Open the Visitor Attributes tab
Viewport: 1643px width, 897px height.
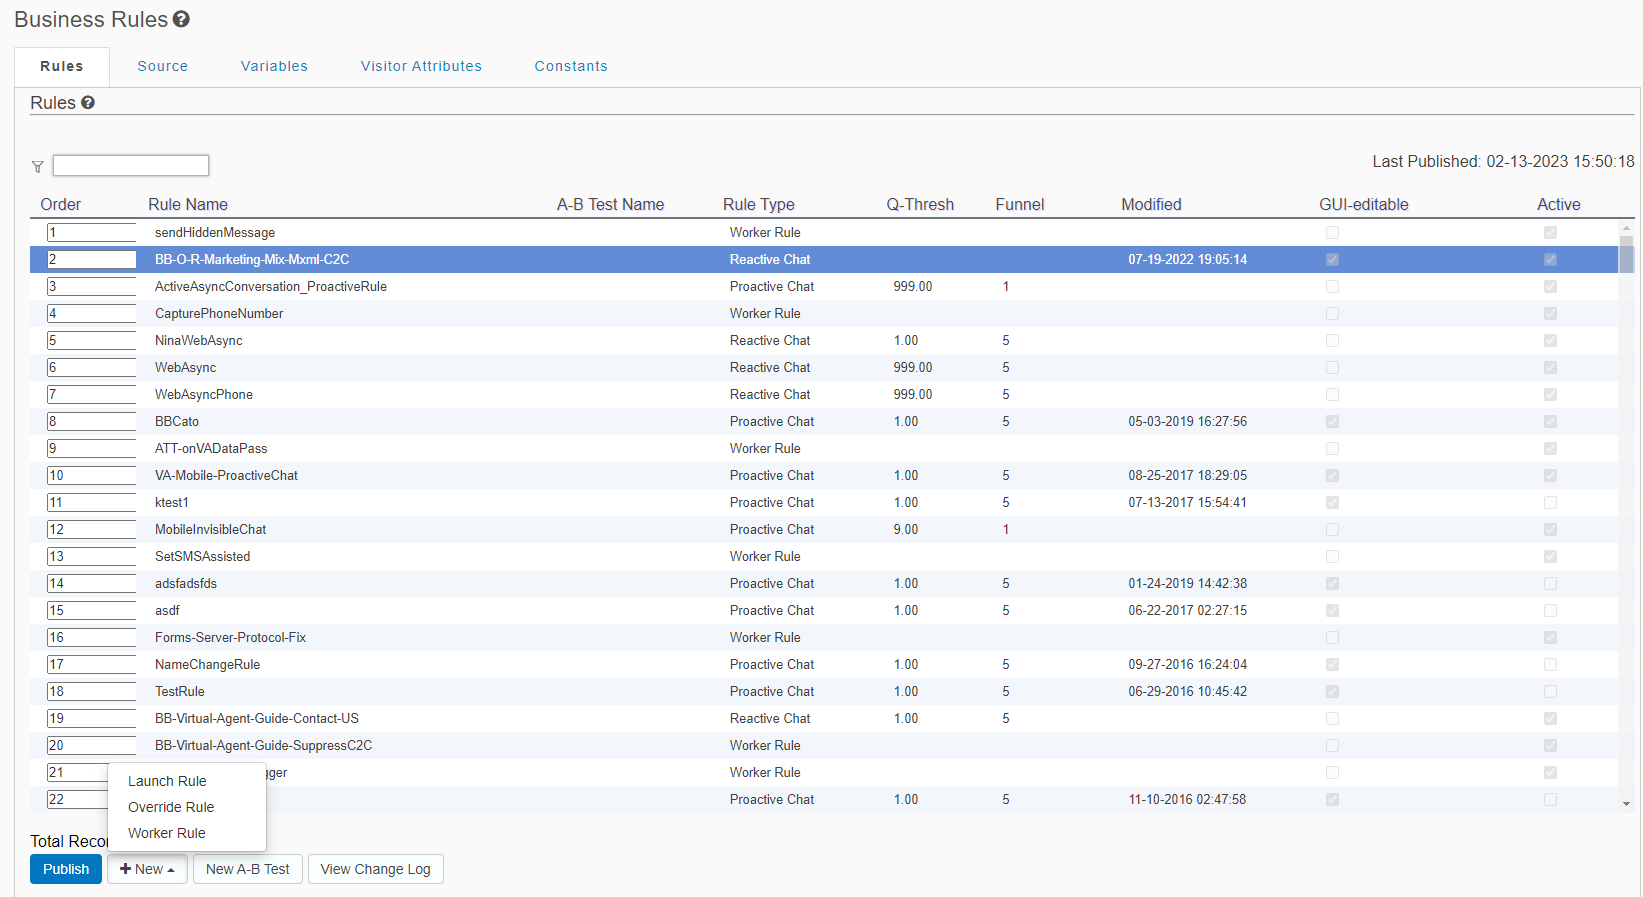421,66
